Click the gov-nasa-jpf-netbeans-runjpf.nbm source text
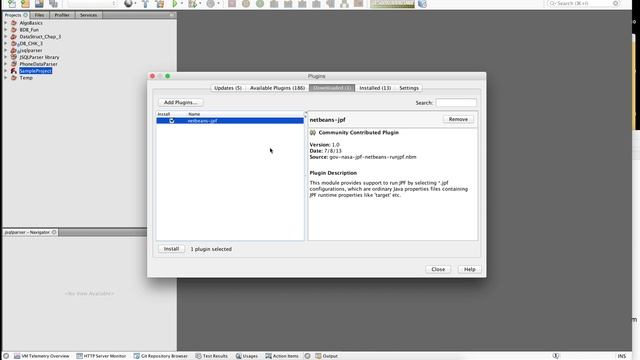 (373, 157)
